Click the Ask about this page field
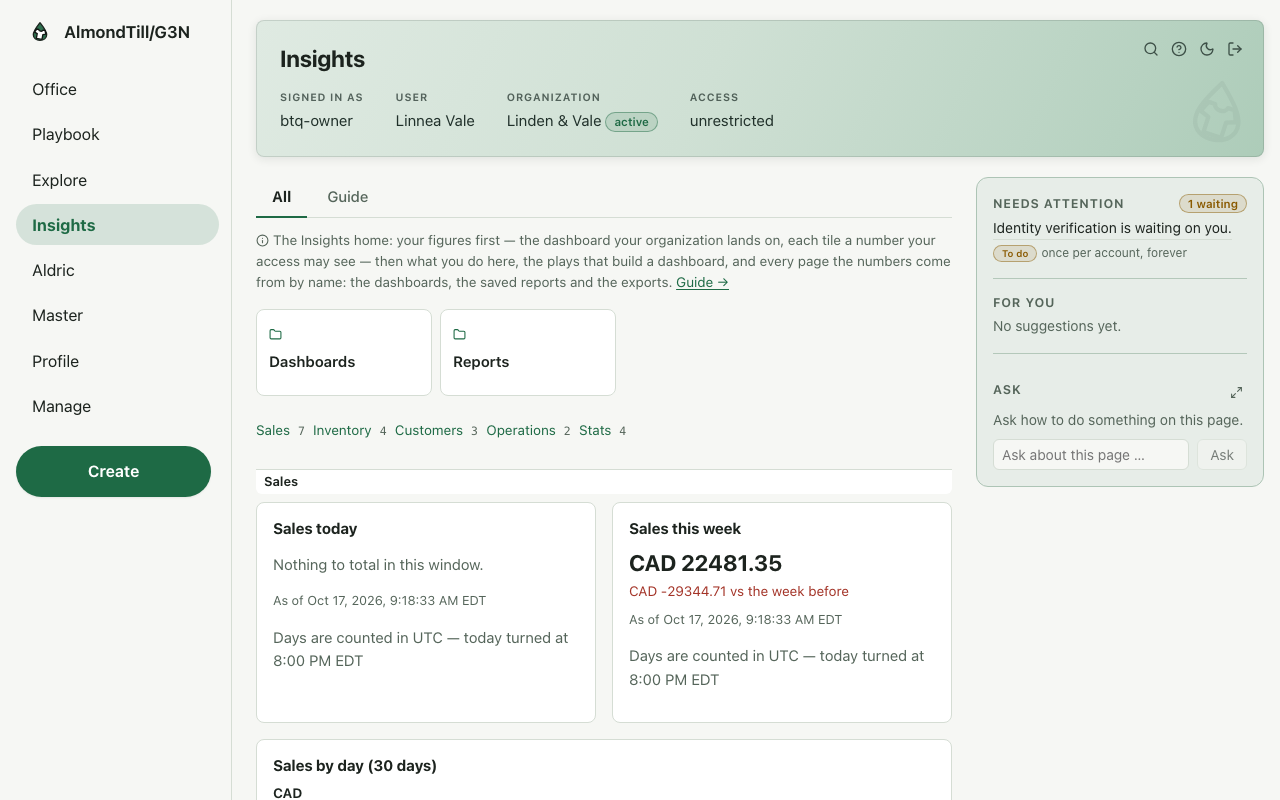Viewport: 1280px width, 800px height. tap(1091, 455)
